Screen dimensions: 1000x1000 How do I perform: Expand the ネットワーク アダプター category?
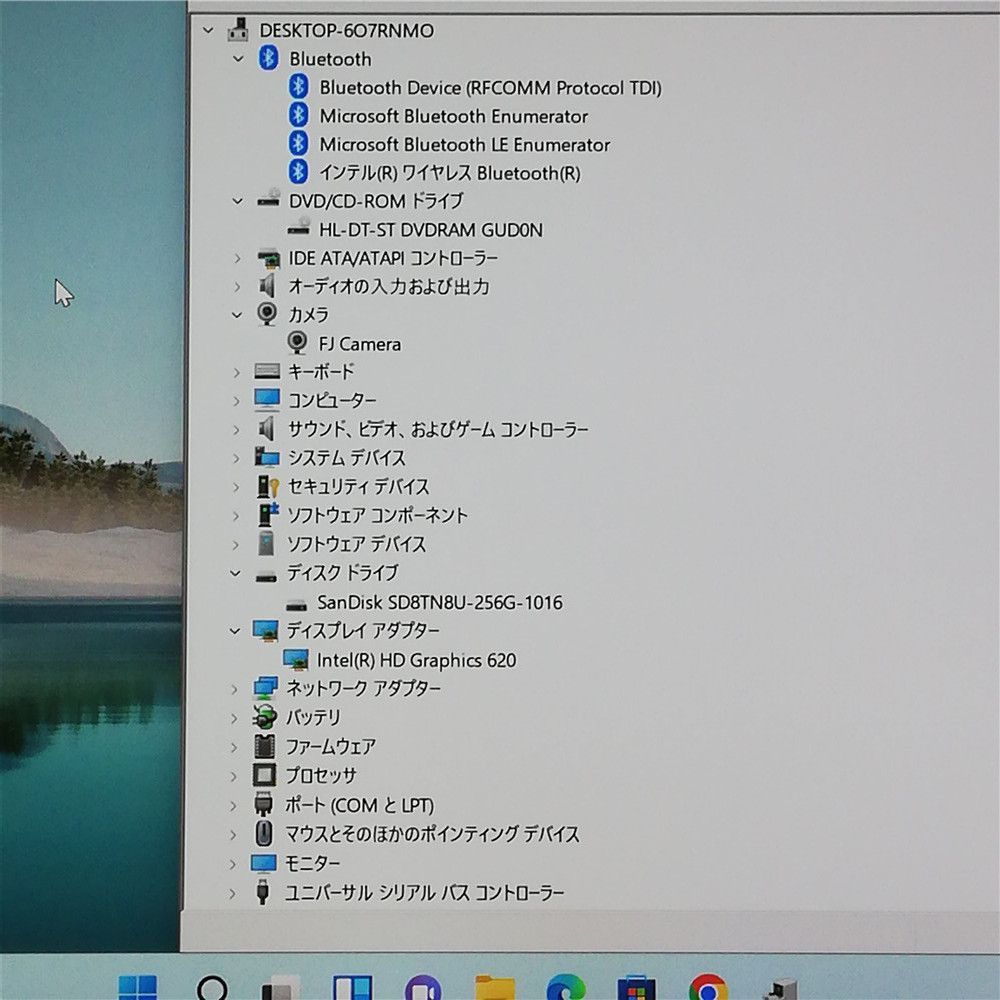tap(237, 688)
